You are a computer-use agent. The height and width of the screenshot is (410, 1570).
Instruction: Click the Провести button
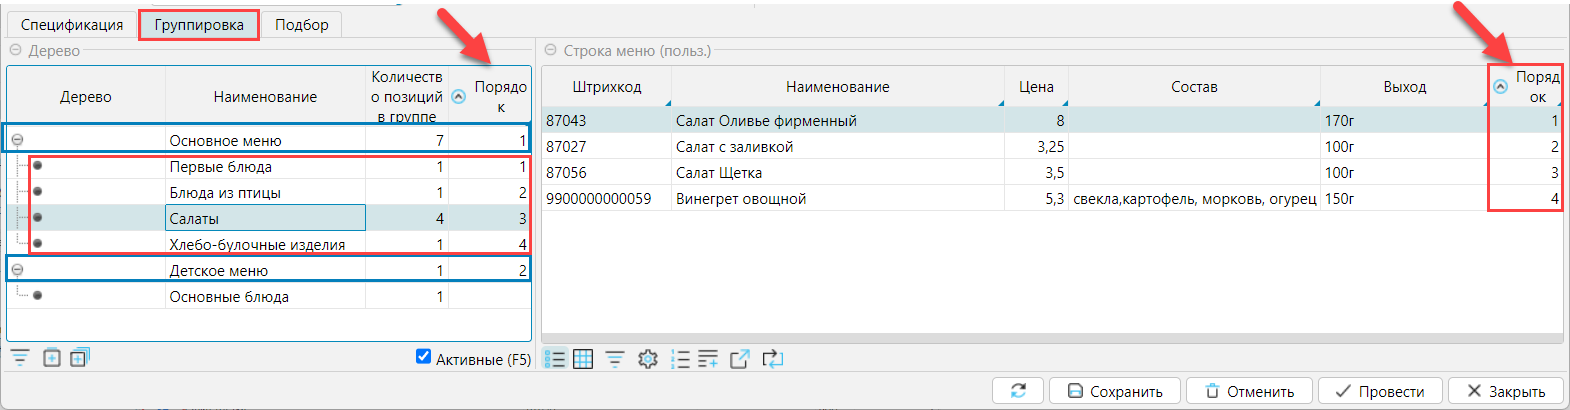(x=1380, y=391)
